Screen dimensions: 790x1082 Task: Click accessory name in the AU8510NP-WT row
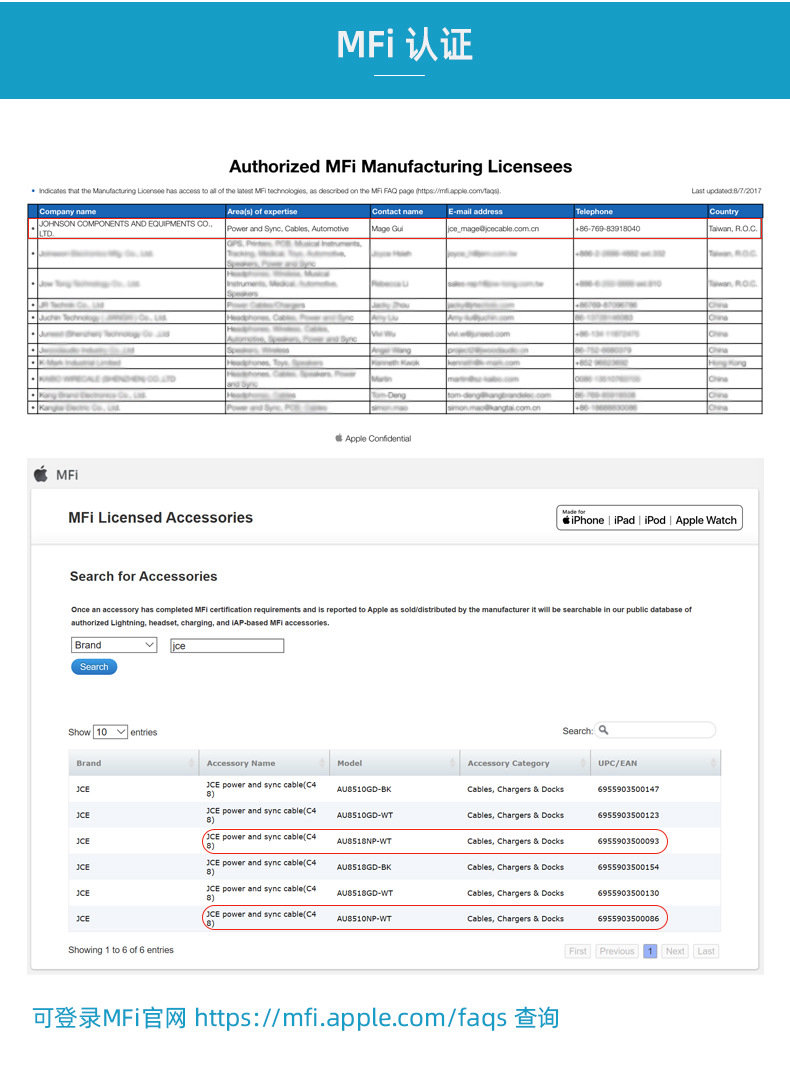point(261,918)
